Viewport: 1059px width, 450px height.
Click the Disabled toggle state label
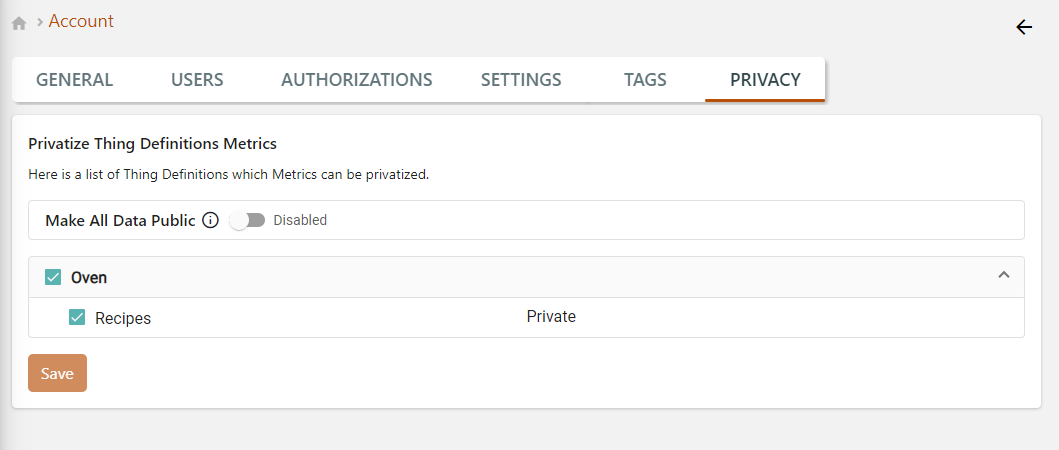tap(300, 220)
